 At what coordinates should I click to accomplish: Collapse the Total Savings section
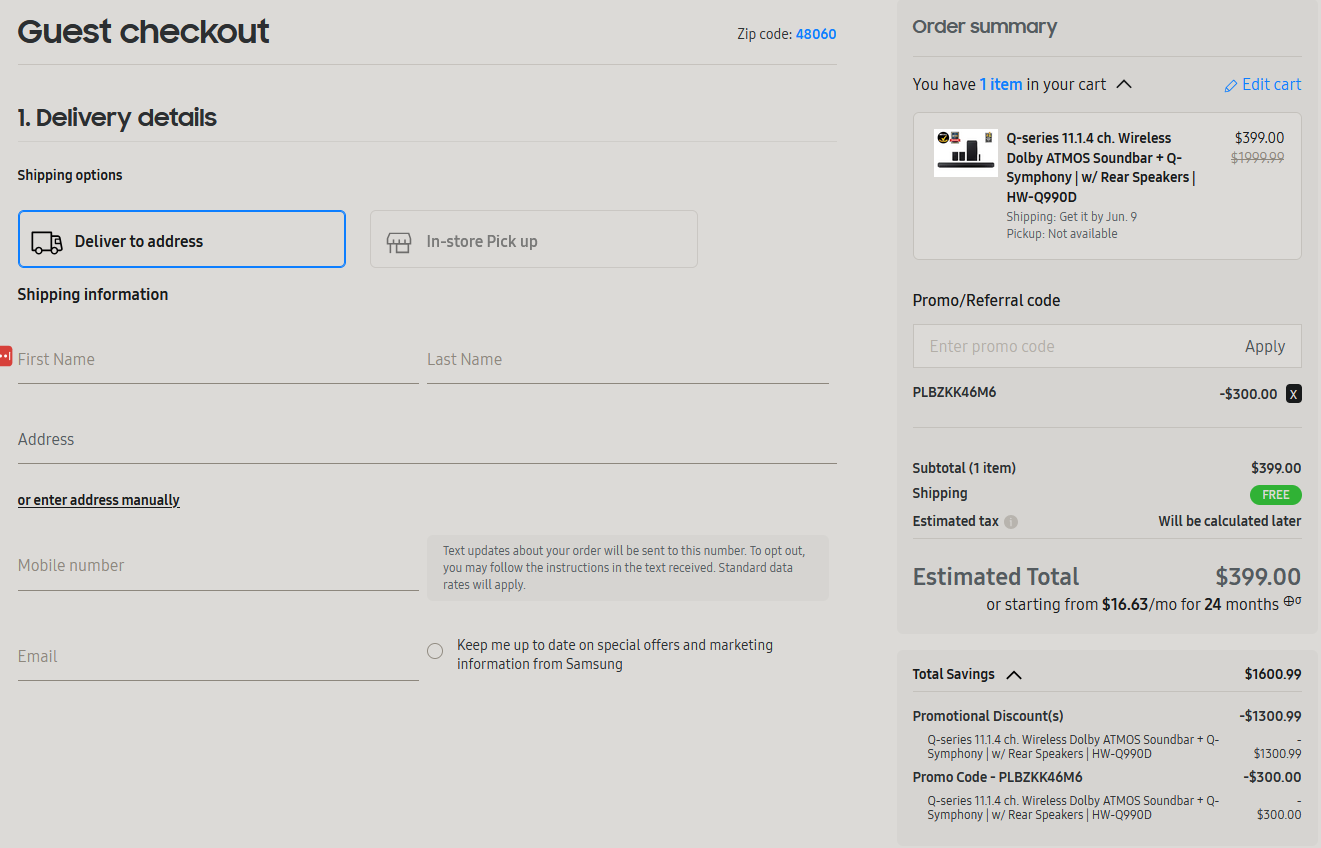pyautogui.click(x=1013, y=675)
